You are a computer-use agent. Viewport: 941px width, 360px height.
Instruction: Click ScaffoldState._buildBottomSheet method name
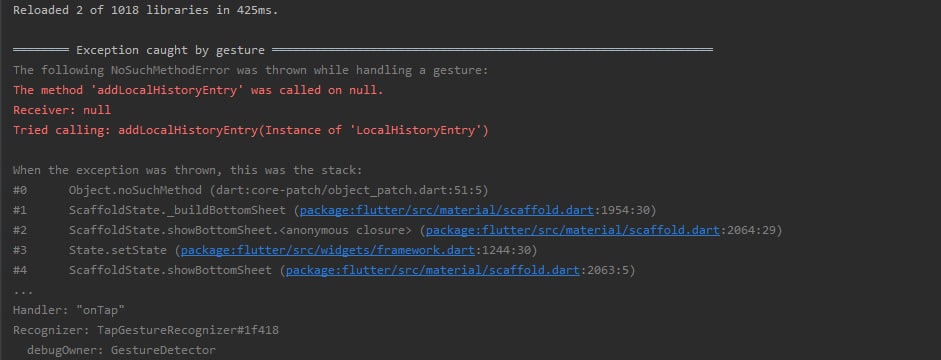pos(177,211)
